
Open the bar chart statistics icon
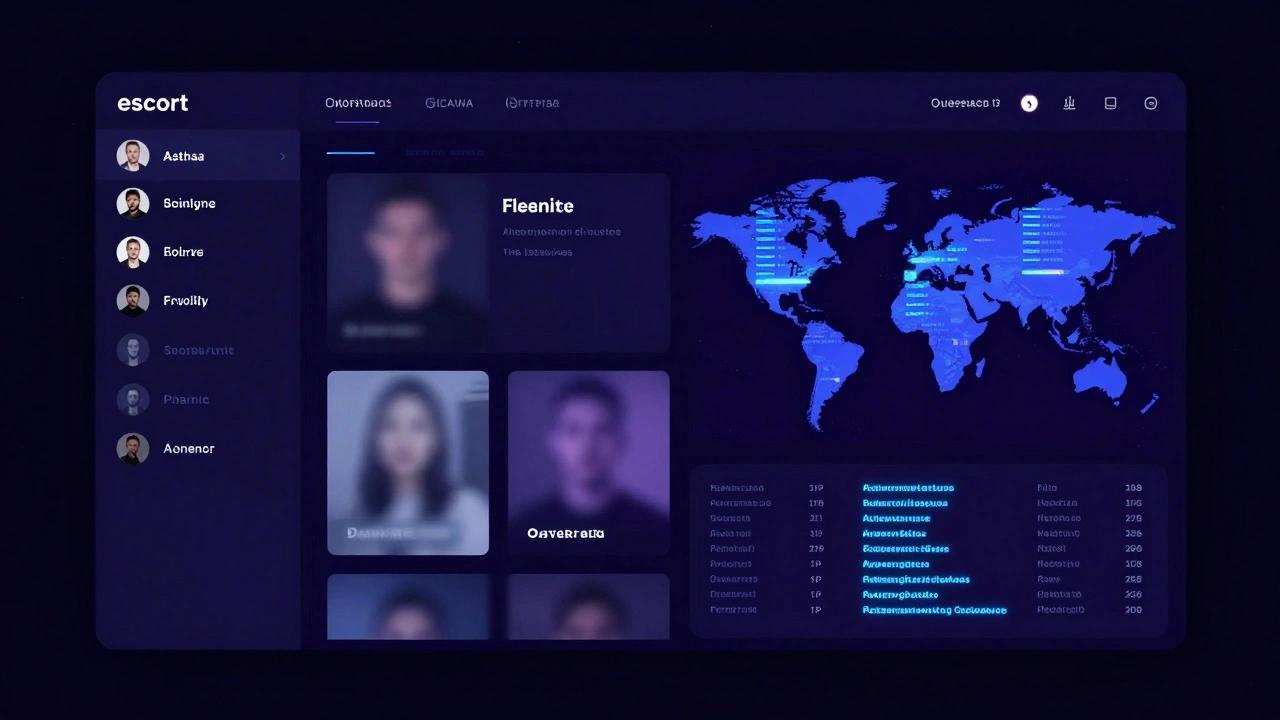1069,103
